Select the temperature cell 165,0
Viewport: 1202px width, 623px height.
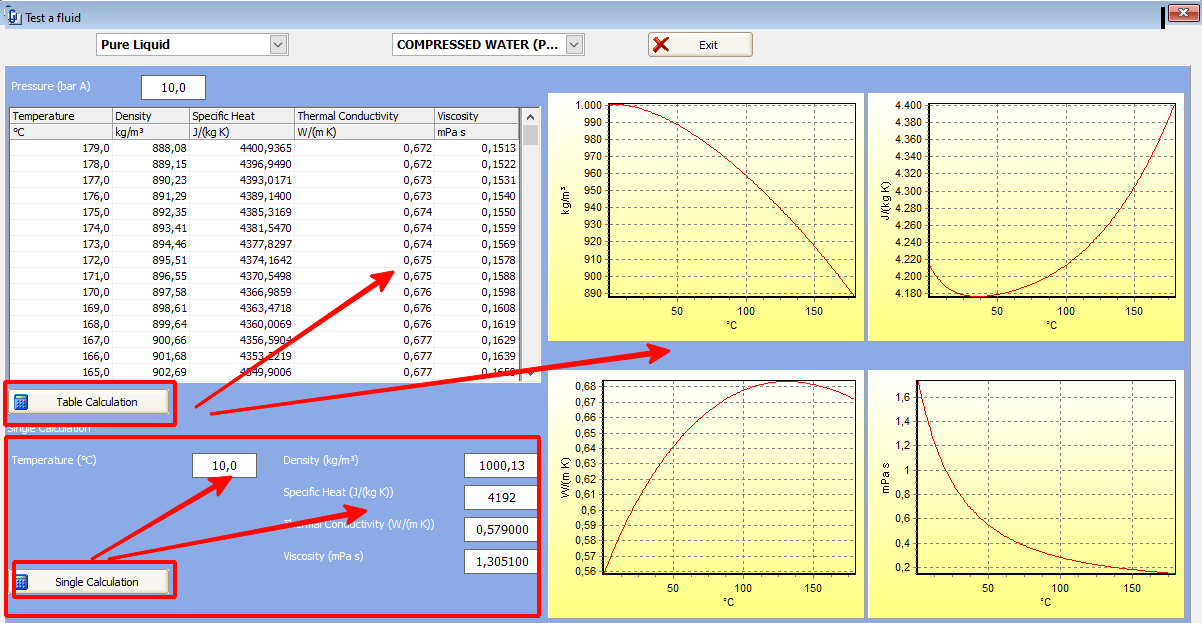60,372
